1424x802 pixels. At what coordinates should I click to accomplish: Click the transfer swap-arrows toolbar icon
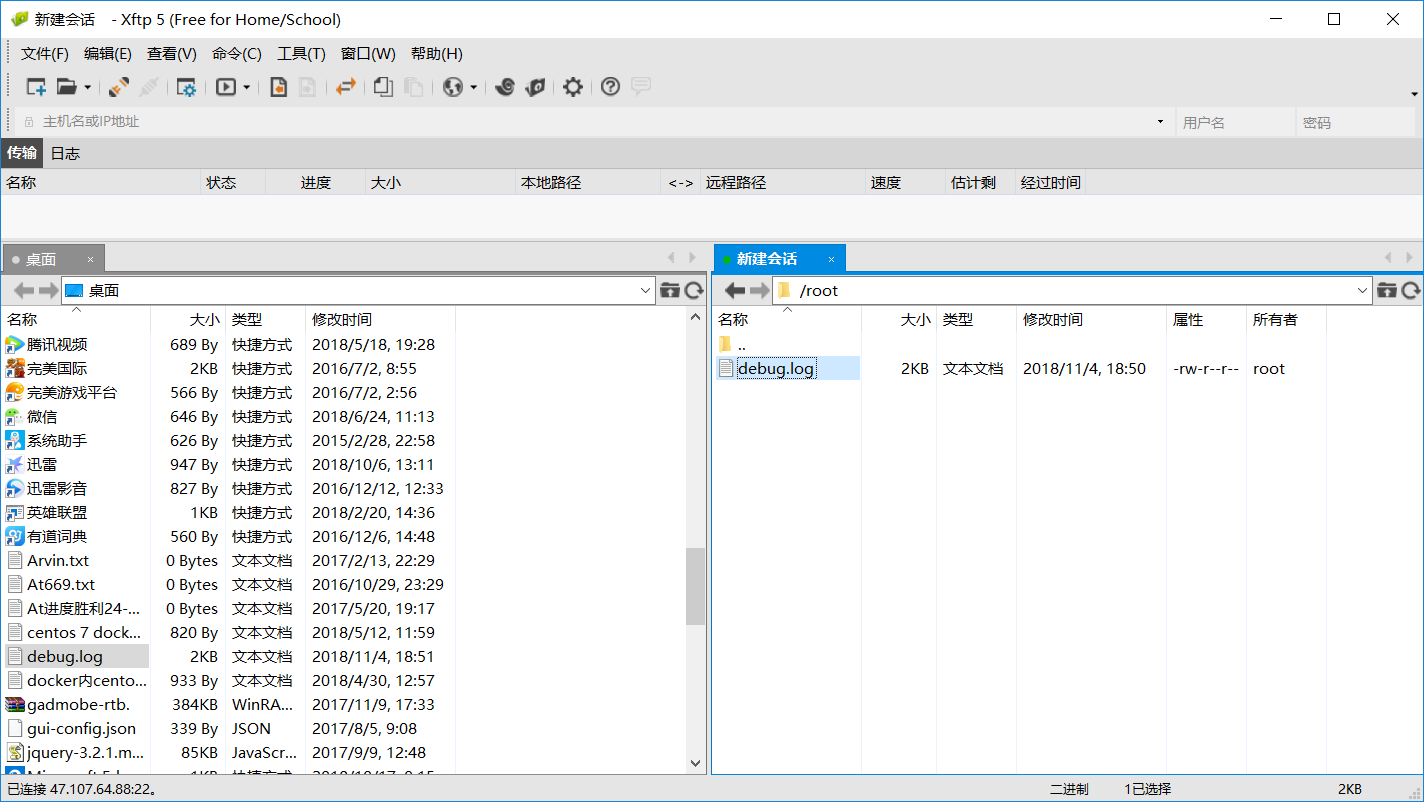click(346, 87)
